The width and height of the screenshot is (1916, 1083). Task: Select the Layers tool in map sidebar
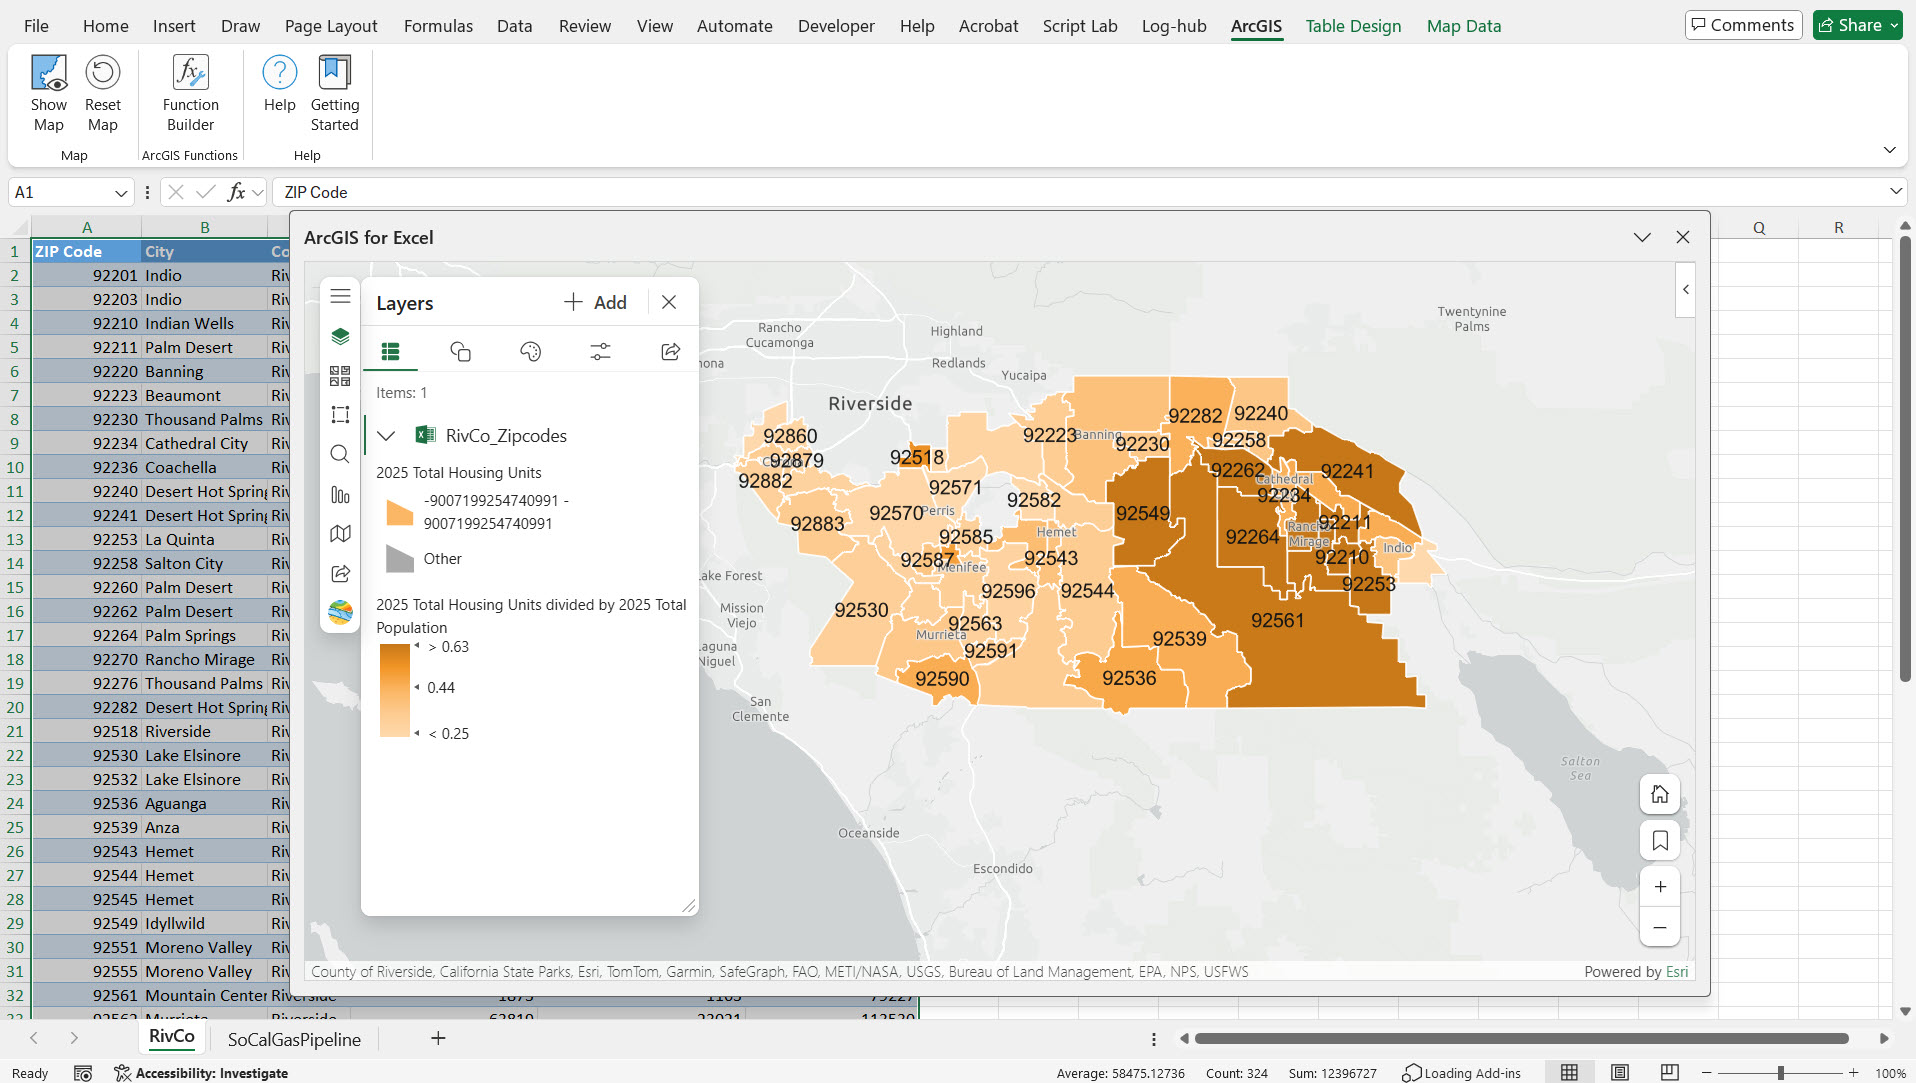340,336
